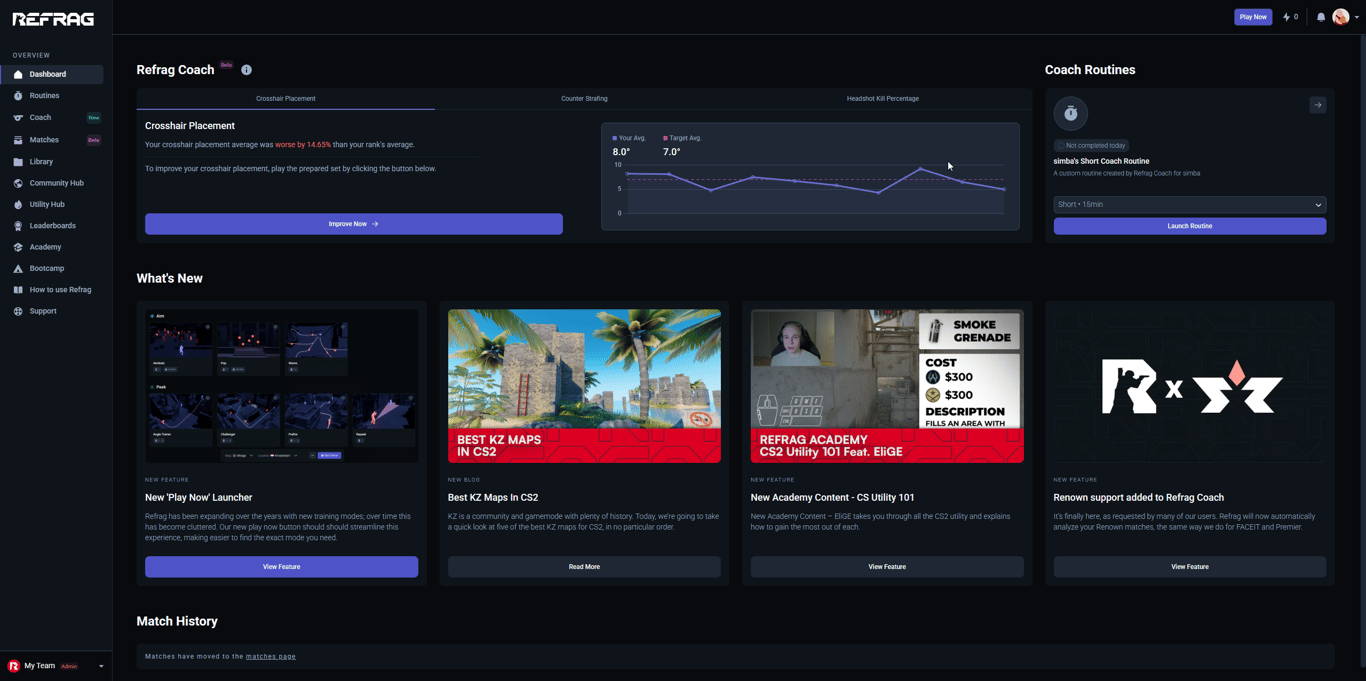The image size is (1366, 681).
Task: Click the Community Hub globe icon
Action: (x=18, y=183)
